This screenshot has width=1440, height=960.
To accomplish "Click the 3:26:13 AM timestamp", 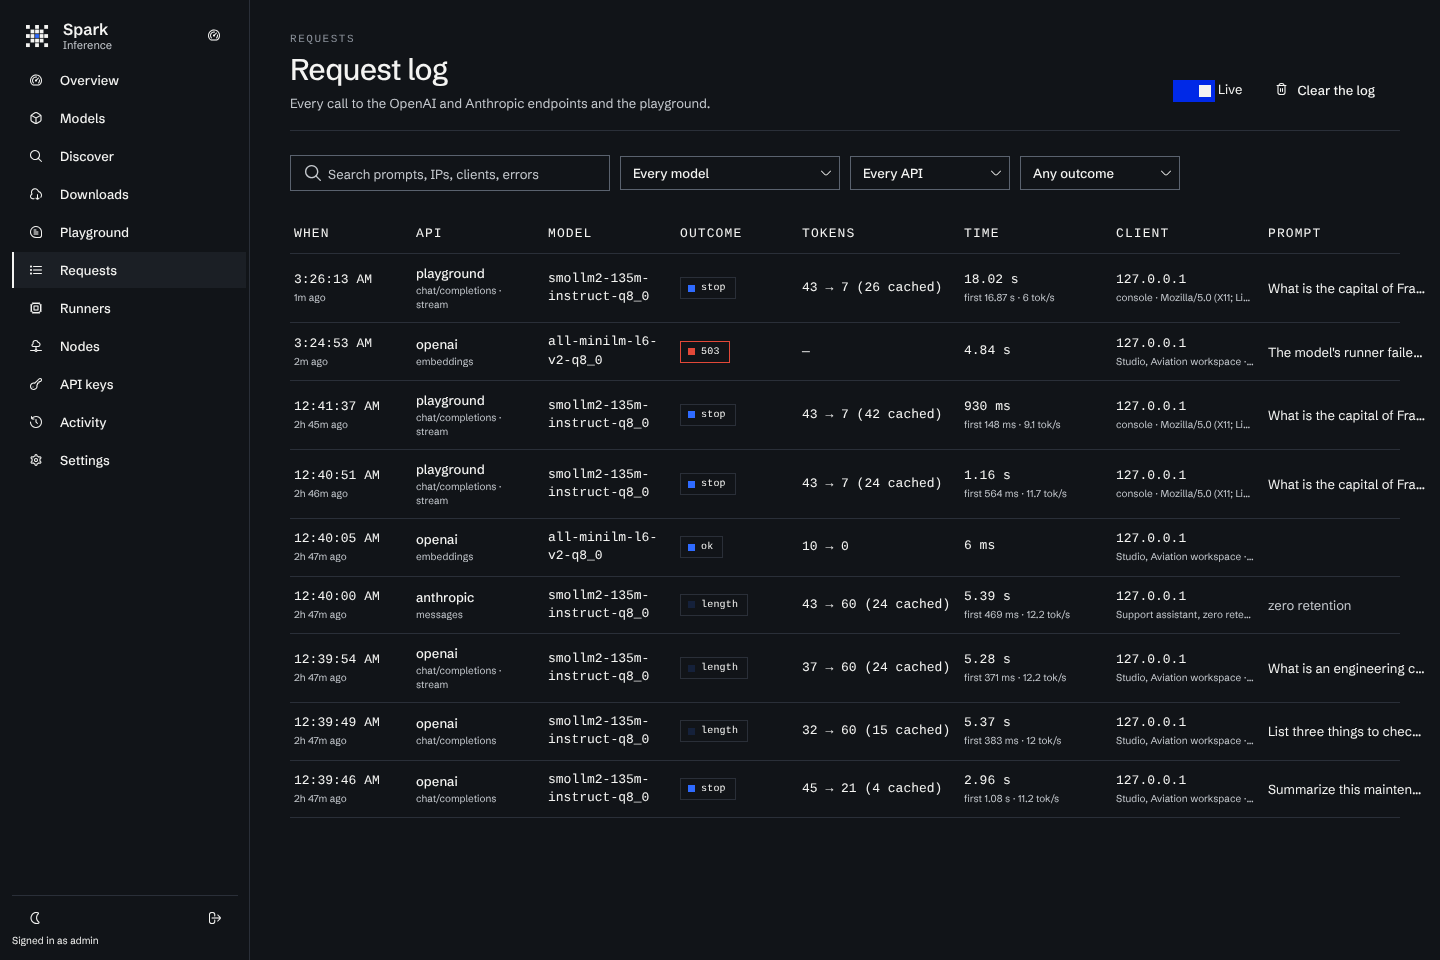I will 333,279.
